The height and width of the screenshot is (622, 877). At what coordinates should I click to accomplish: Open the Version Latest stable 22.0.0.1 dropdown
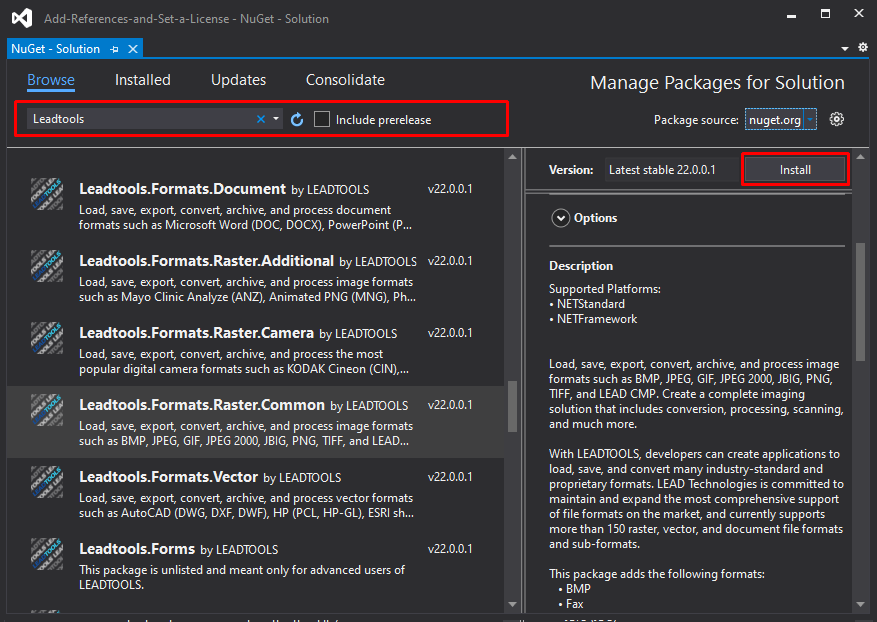coord(673,169)
